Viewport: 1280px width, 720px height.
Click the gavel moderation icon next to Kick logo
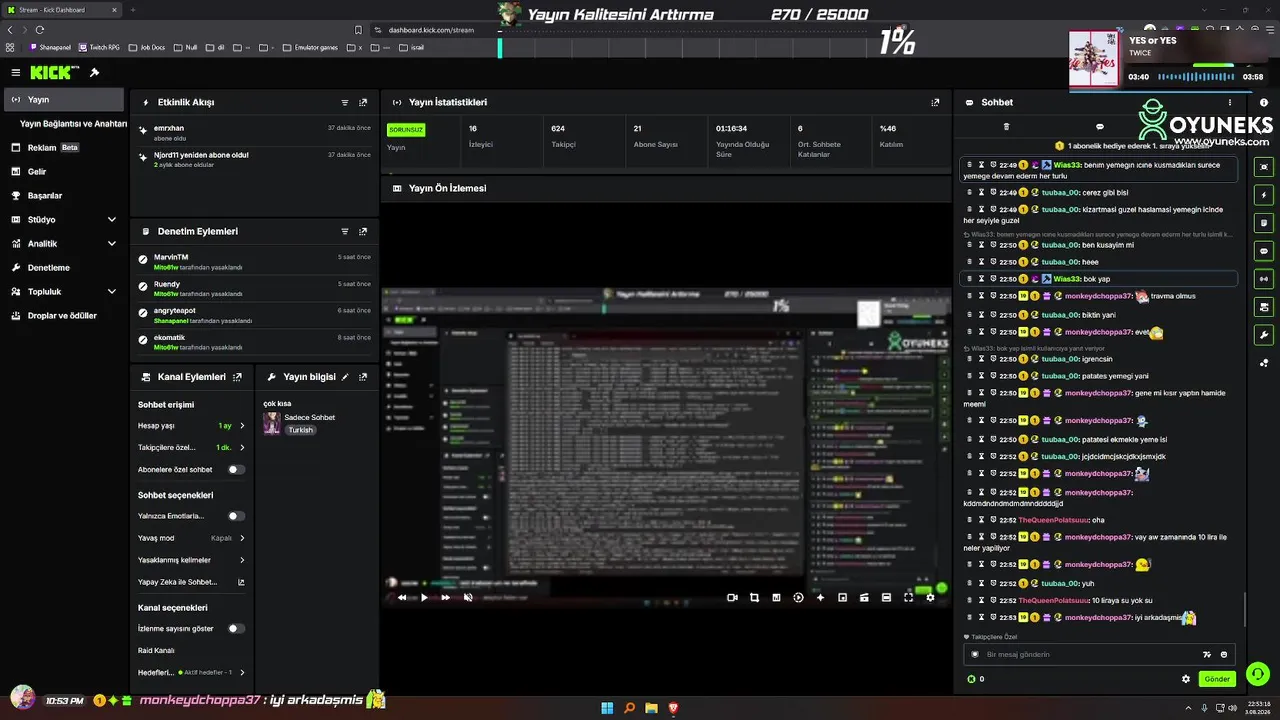pos(94,72)
